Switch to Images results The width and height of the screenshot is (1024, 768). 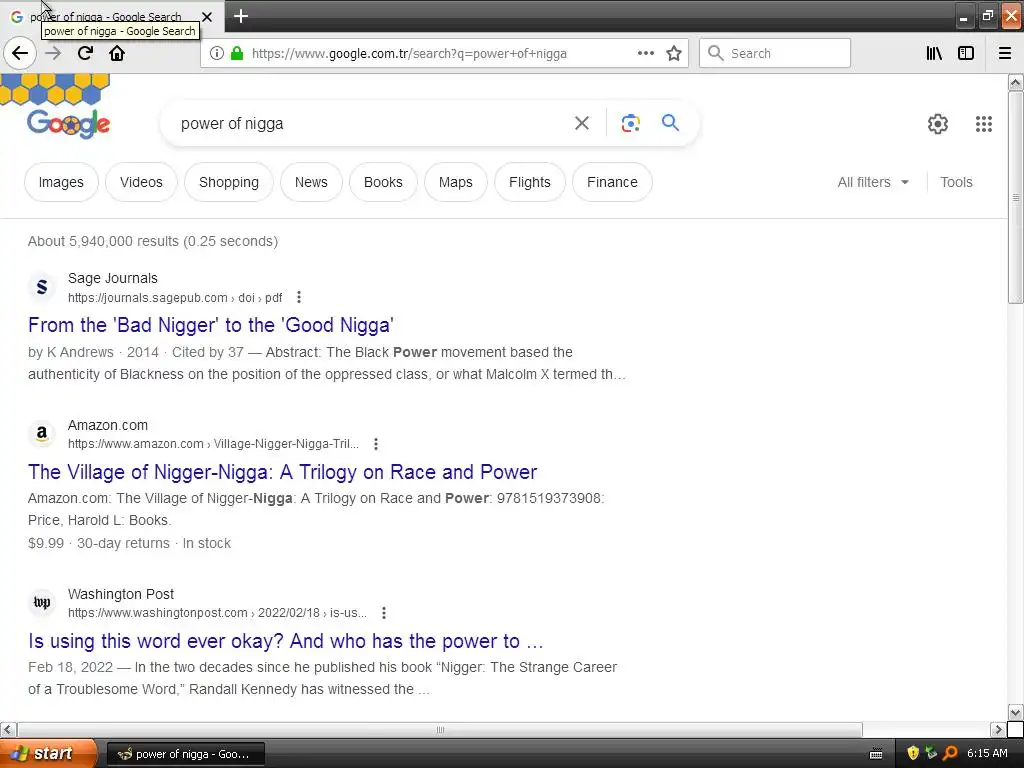[x=61, y=182]
